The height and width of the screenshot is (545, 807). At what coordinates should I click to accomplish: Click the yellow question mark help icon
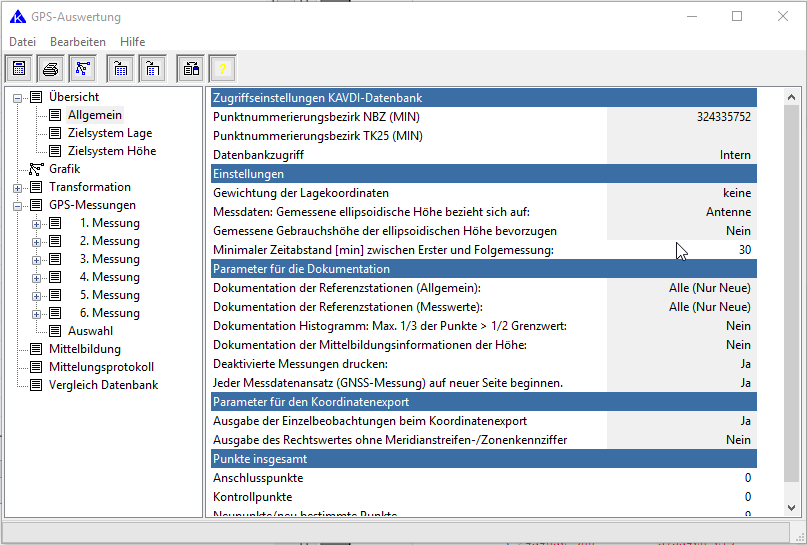coord(222,69)
